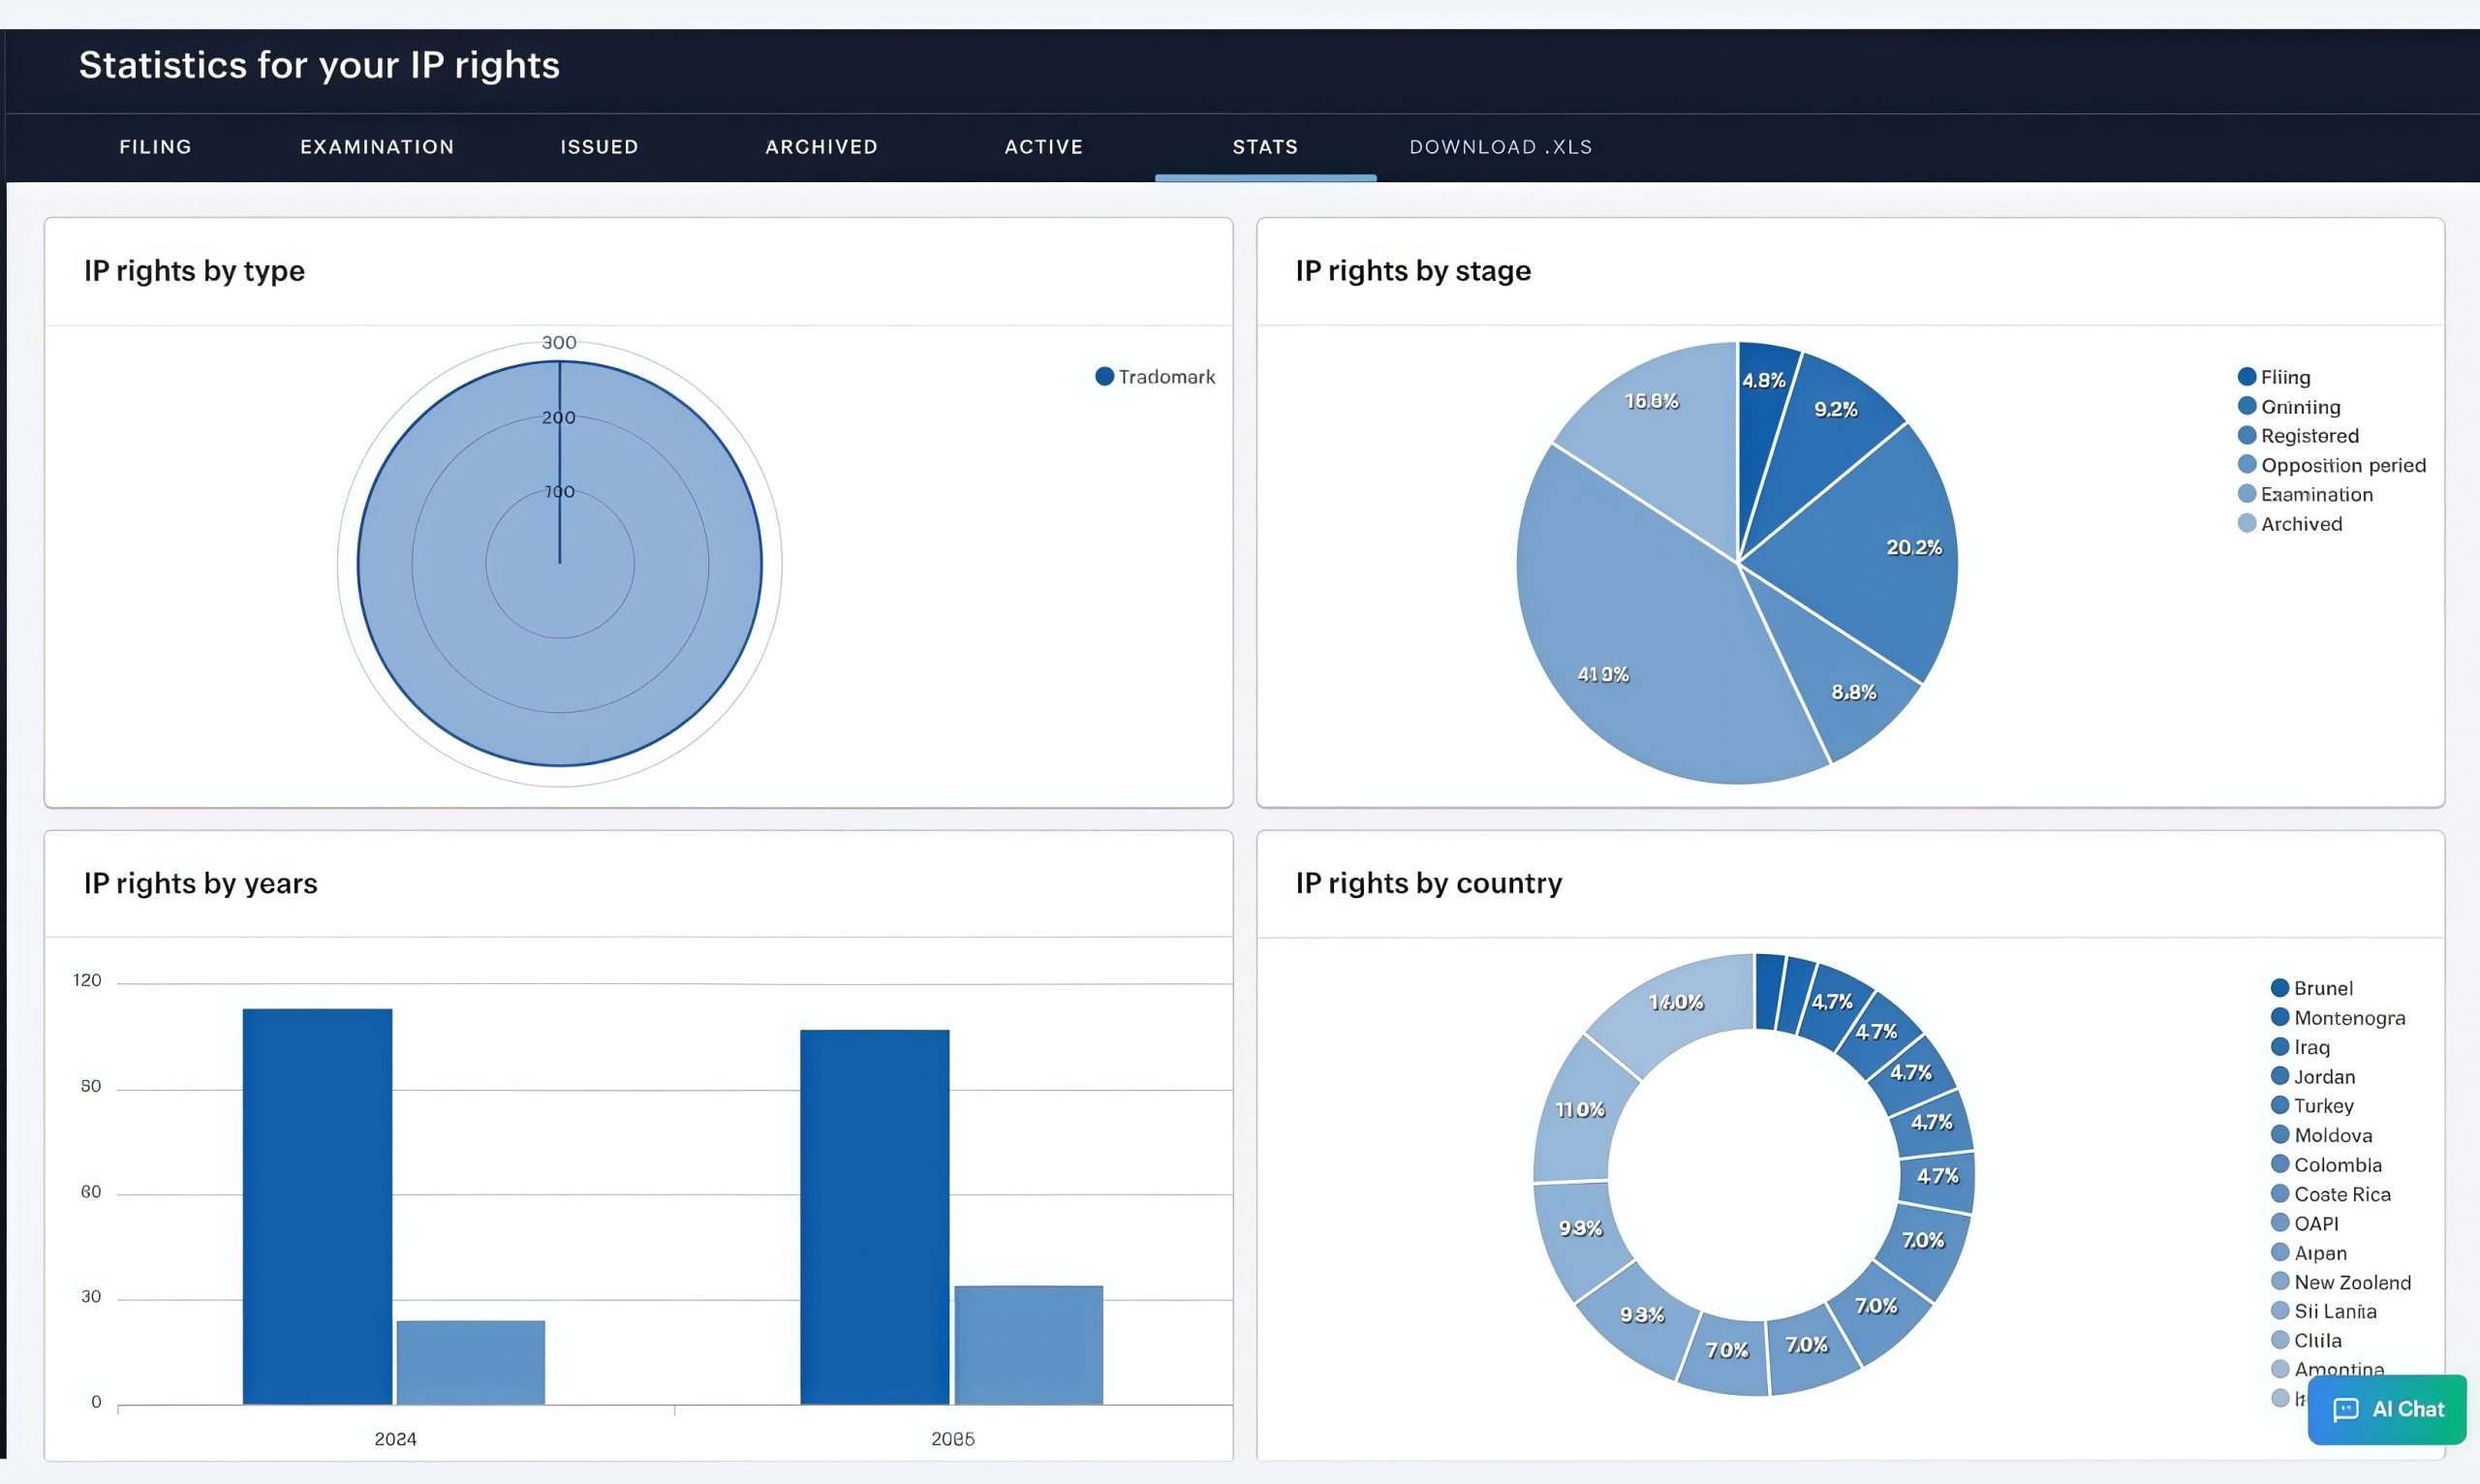2480x1484 pixels.
Task: Go to the Archived tab
Action: (821, 147)
